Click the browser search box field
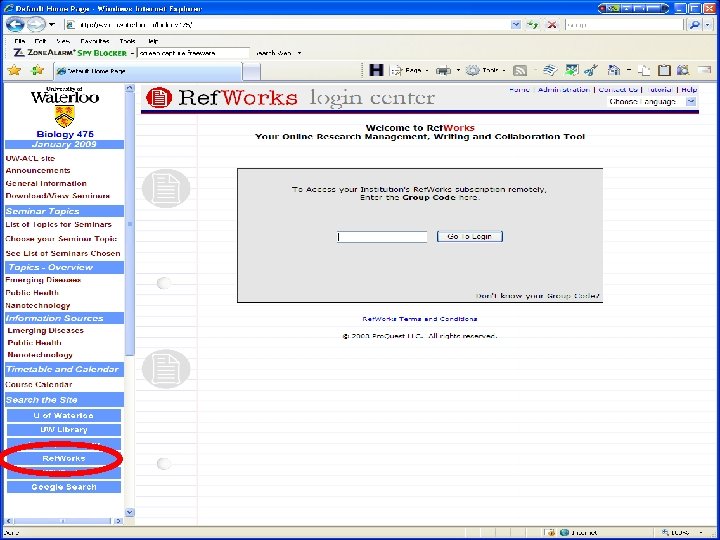This screenshot has height=540, width=720. point(624,25)
